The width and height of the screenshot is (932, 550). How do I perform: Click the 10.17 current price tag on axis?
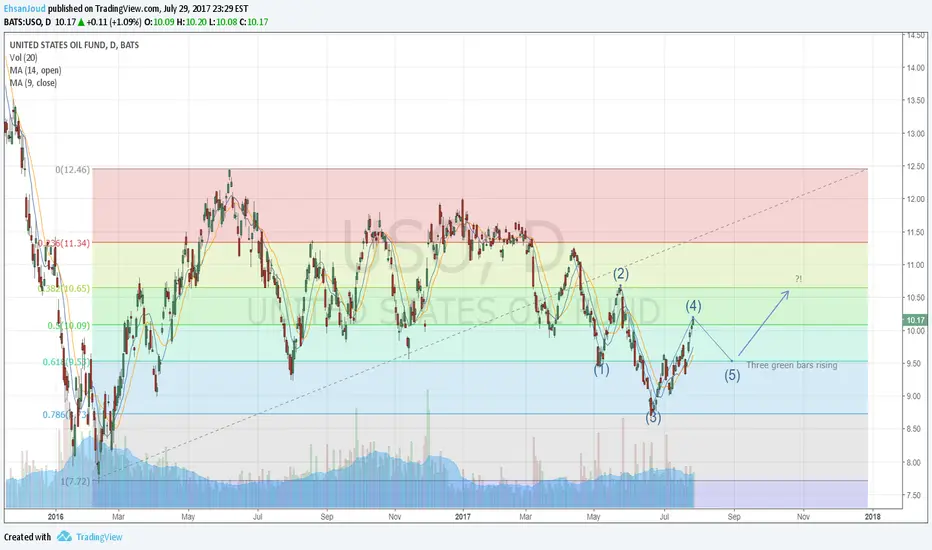coord(915,320)
